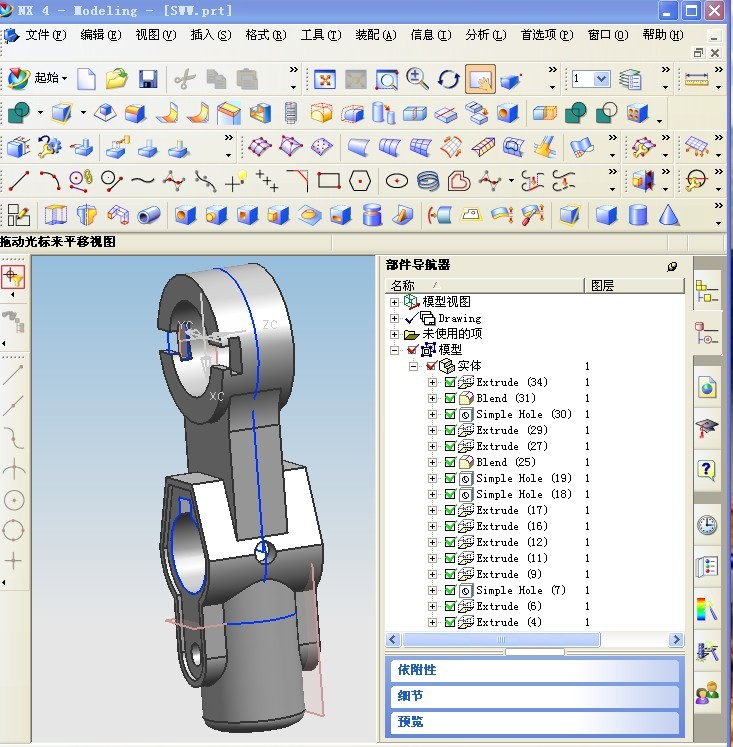The height and width of the screenshot is (747, 733).
Task: Expand the Simple Hole (18) node
Action: [x=432, y=495]
